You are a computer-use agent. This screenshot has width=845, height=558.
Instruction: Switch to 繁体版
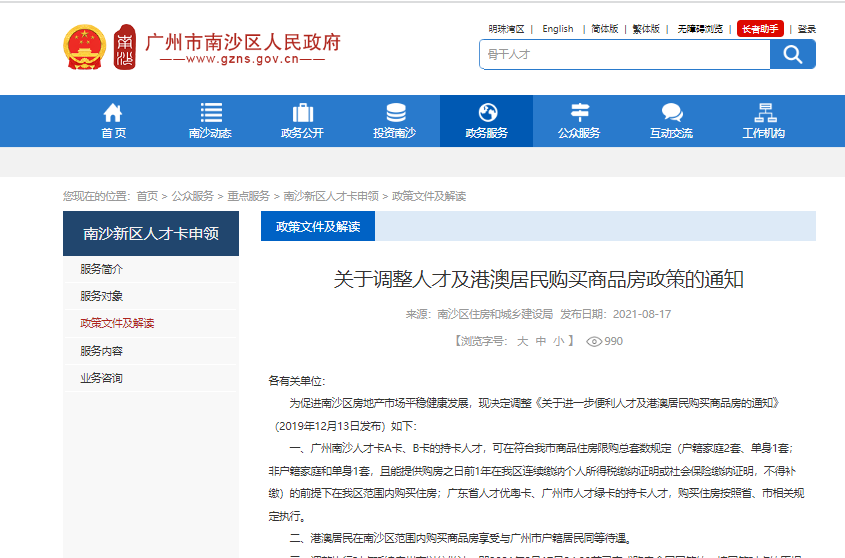(646, 29)
